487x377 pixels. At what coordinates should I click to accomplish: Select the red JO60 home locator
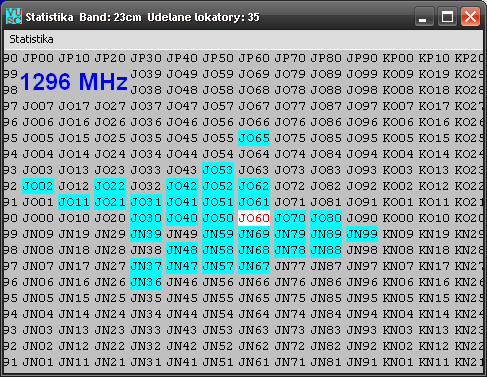[x=254, y=218]
